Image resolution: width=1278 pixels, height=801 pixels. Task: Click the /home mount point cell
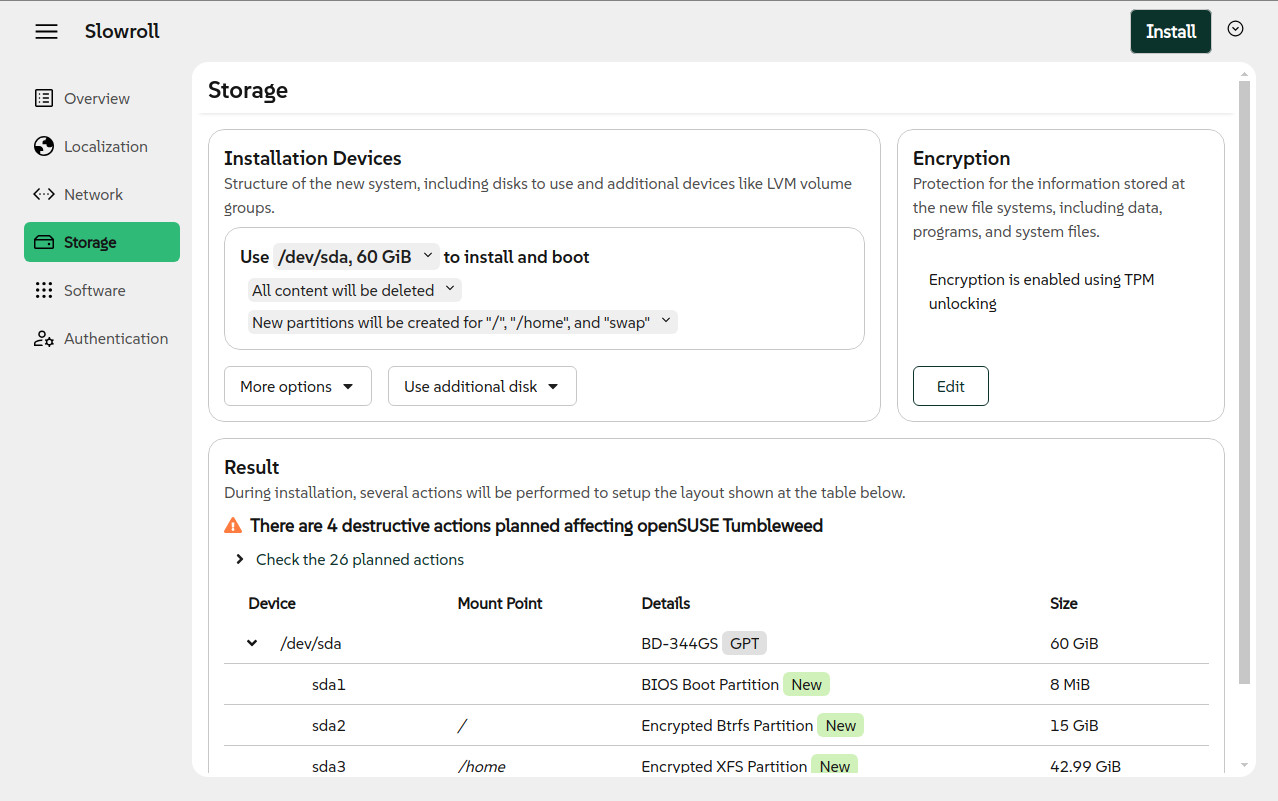(481, 767)
